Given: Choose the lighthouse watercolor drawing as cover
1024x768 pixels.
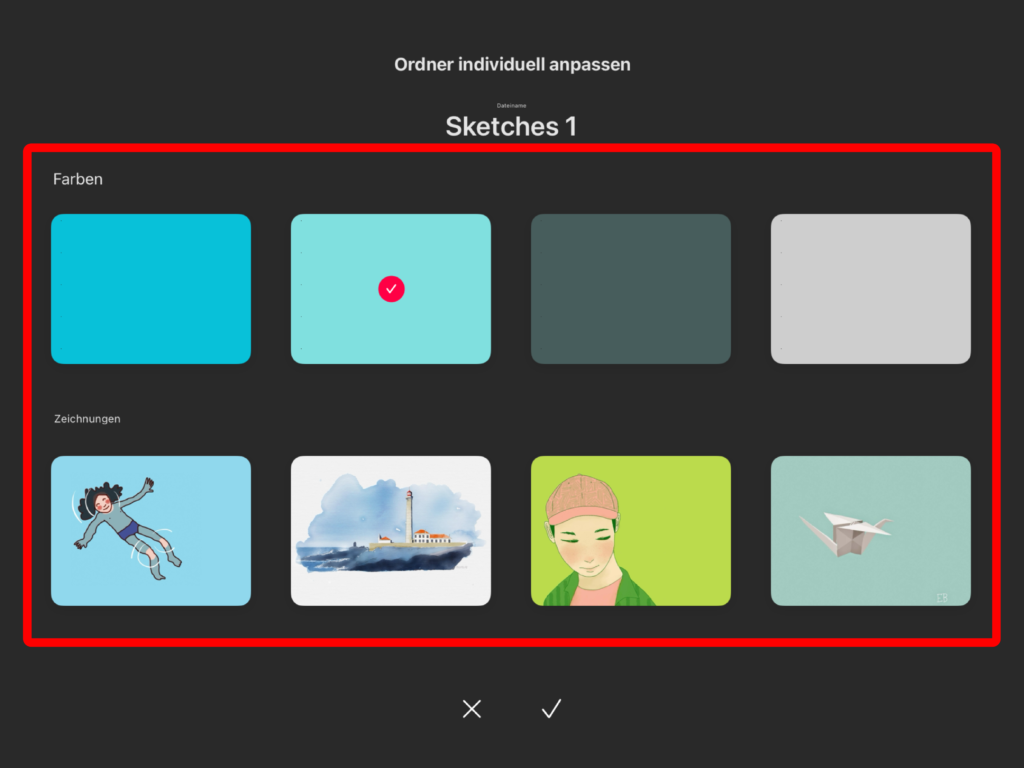Looking at the screenshot, I should pyautogui.click(x=391, y=531).
